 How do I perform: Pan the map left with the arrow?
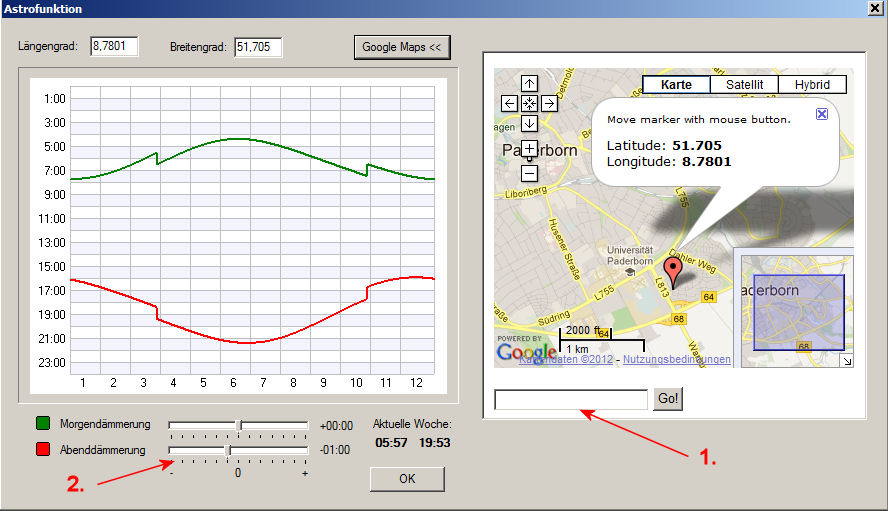click(x=510, y=103)
